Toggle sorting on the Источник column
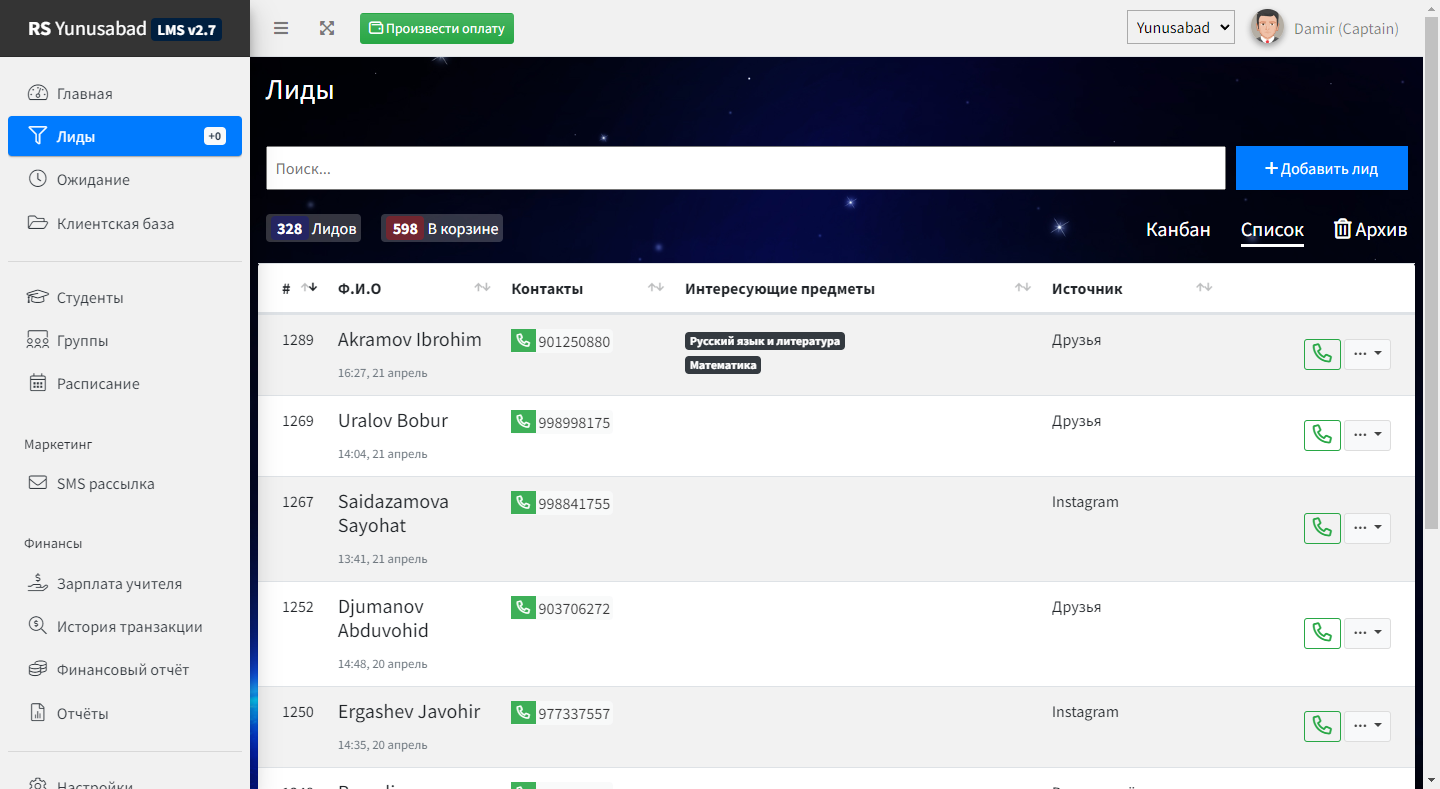Viewport: 1440px width, 789px height. [1204, 288]
